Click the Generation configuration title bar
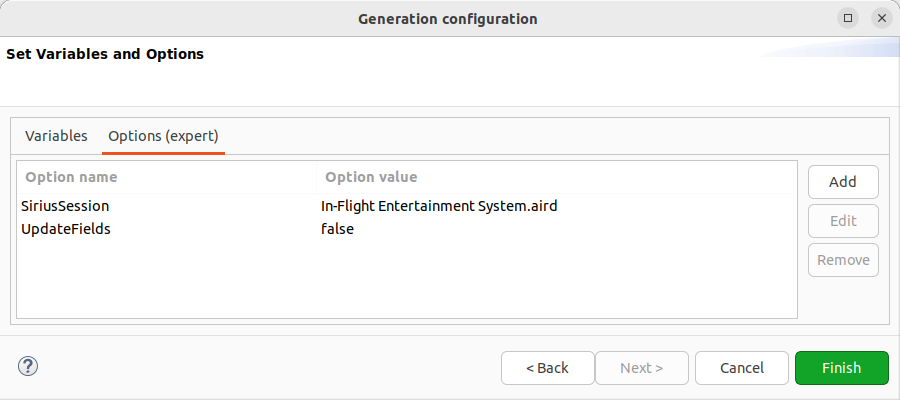Screen dimensions: 900x400 coord(447,18)
